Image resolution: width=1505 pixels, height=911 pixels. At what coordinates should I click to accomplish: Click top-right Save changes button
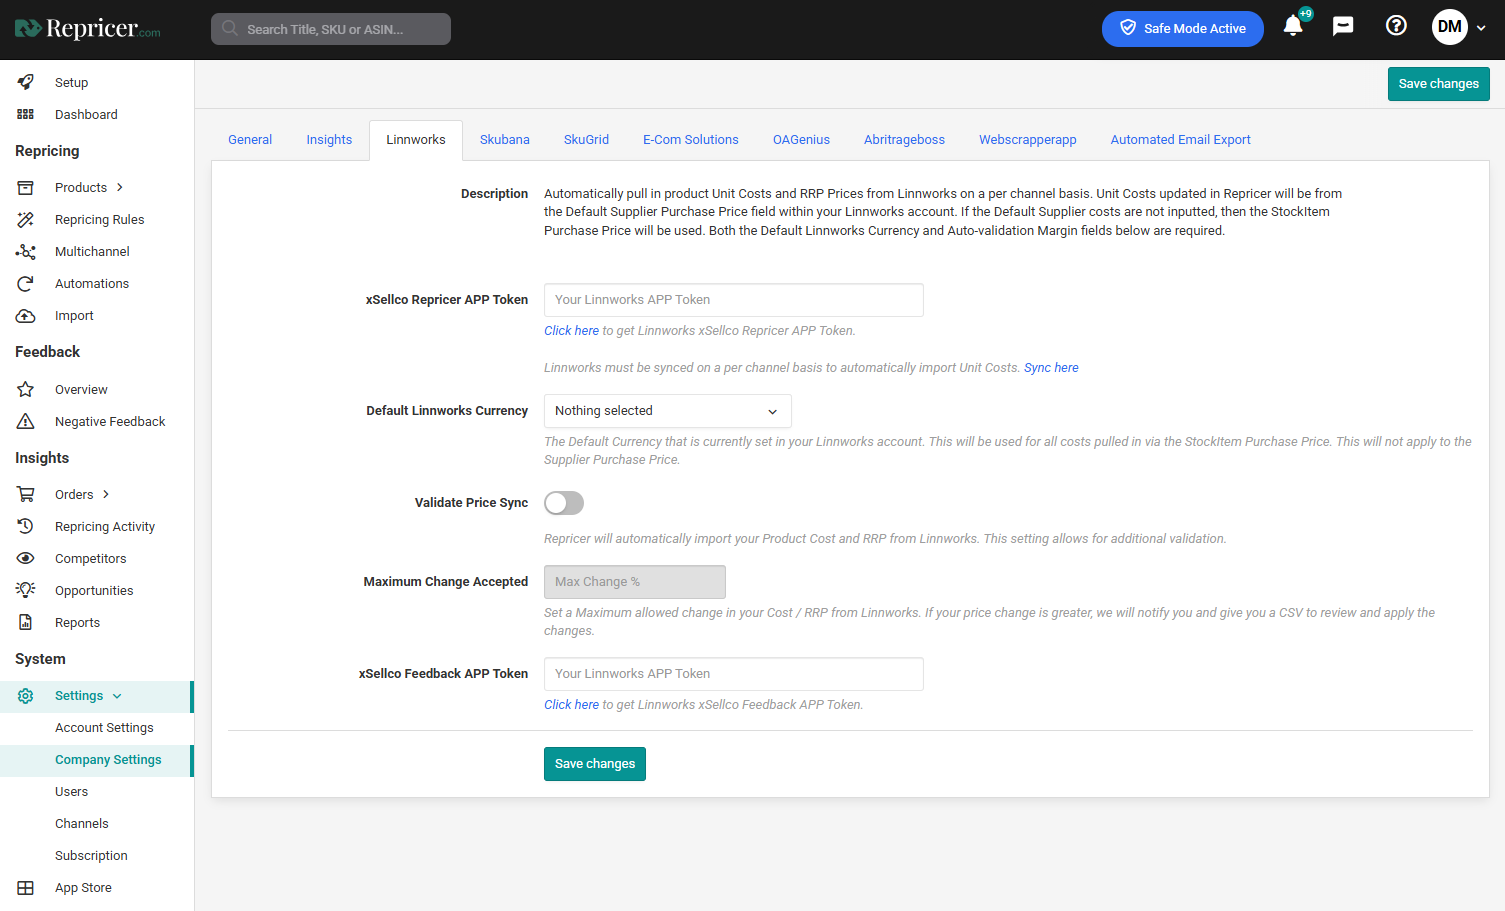(x=1438, y=84)
